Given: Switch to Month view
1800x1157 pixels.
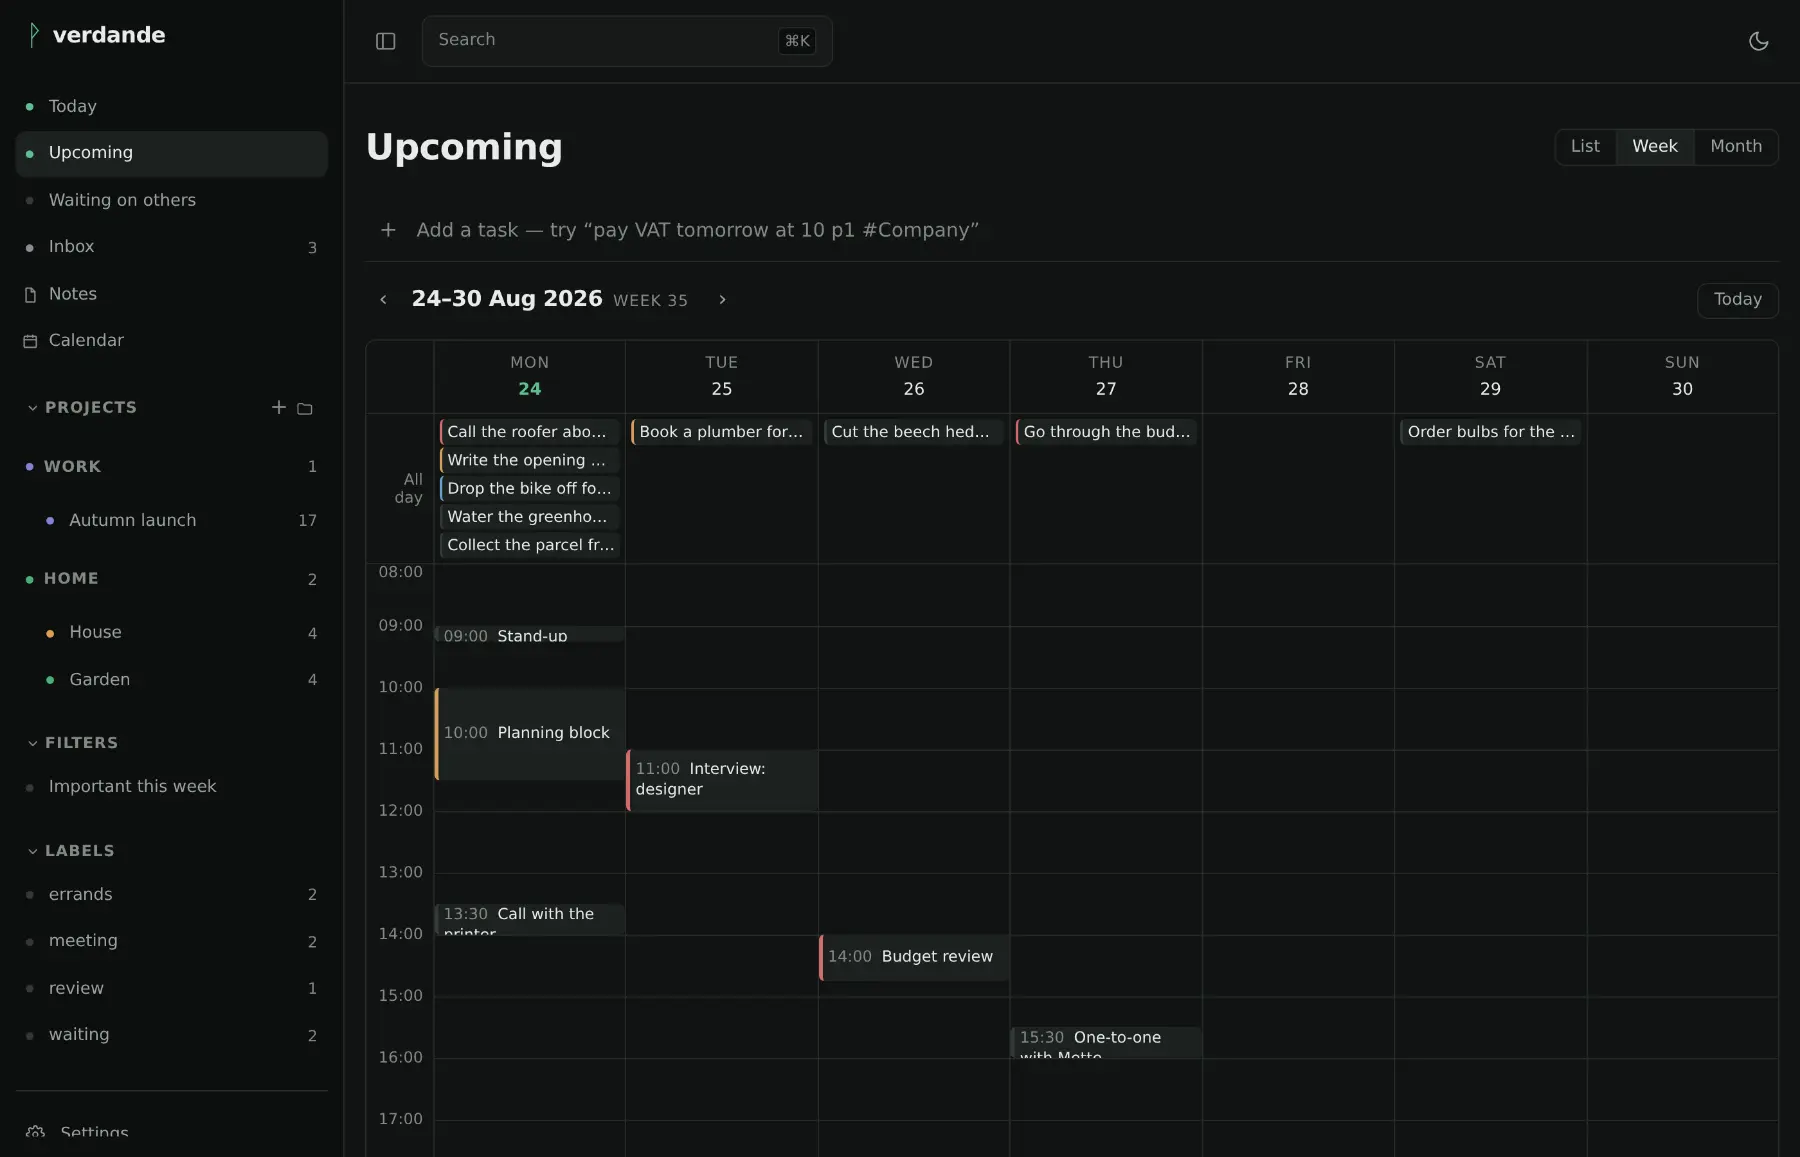Looking at the screenshot, I should pyautogui.click(x=1736, y=147).
